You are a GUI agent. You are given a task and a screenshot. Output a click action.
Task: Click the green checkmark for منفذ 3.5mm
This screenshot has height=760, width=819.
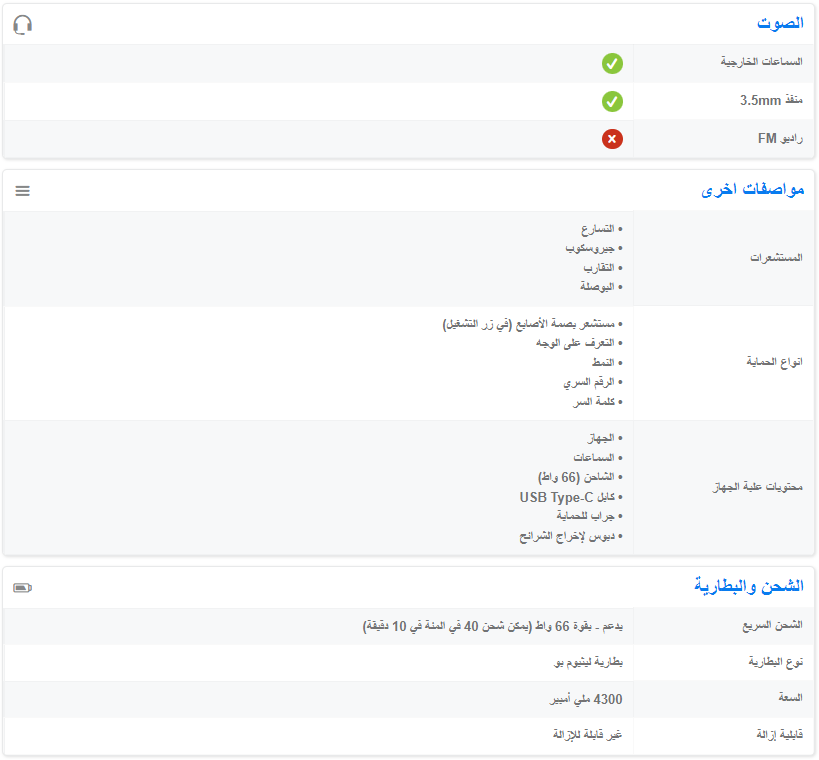pyautogui.click(x=612, y=101)
